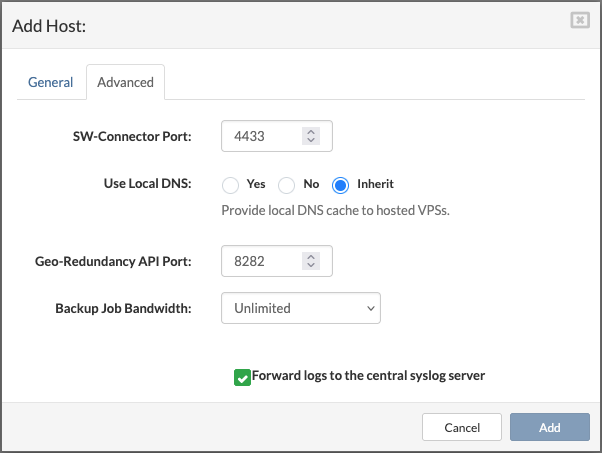Click the local DNS cache help text

335,211
